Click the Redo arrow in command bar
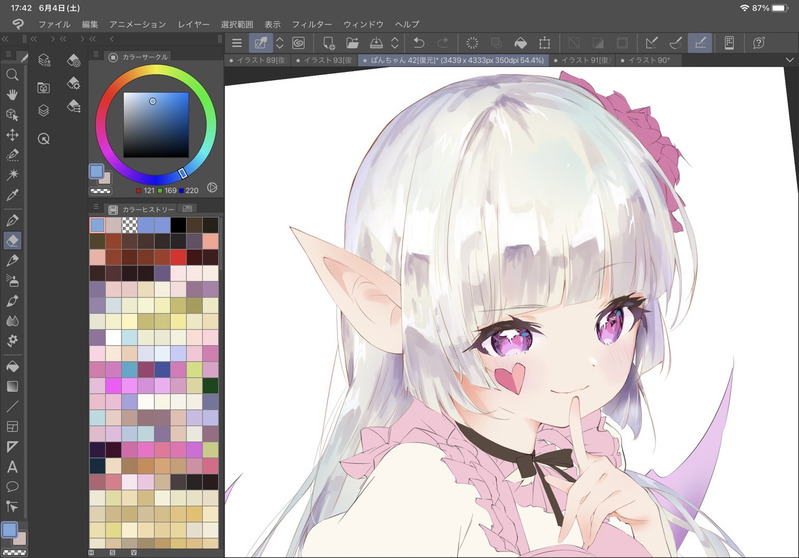The width and height of the screenshot is (799, 558). coord(443,43)
